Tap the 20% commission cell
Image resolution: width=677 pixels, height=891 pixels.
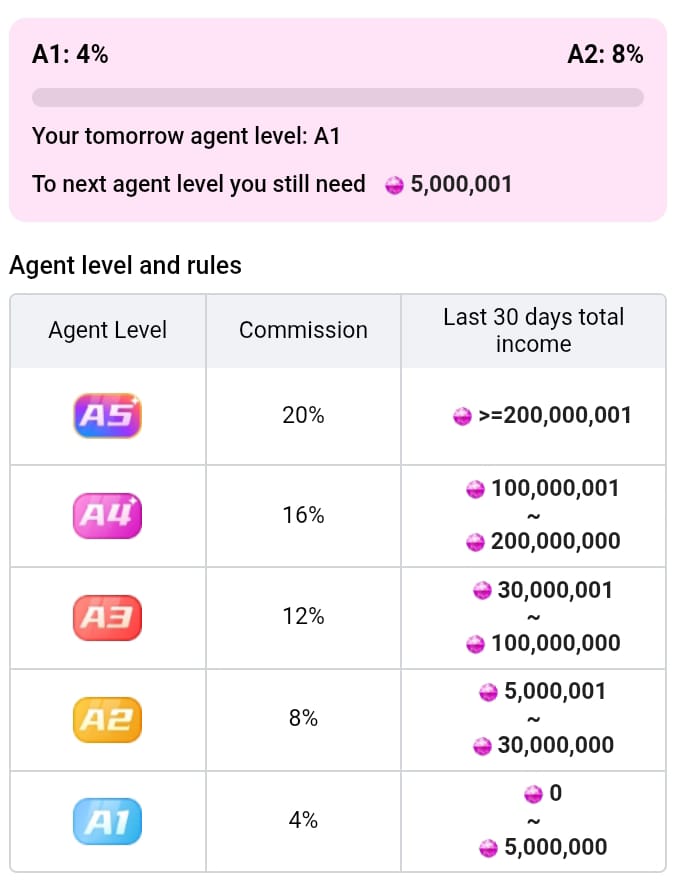[303, 416]
